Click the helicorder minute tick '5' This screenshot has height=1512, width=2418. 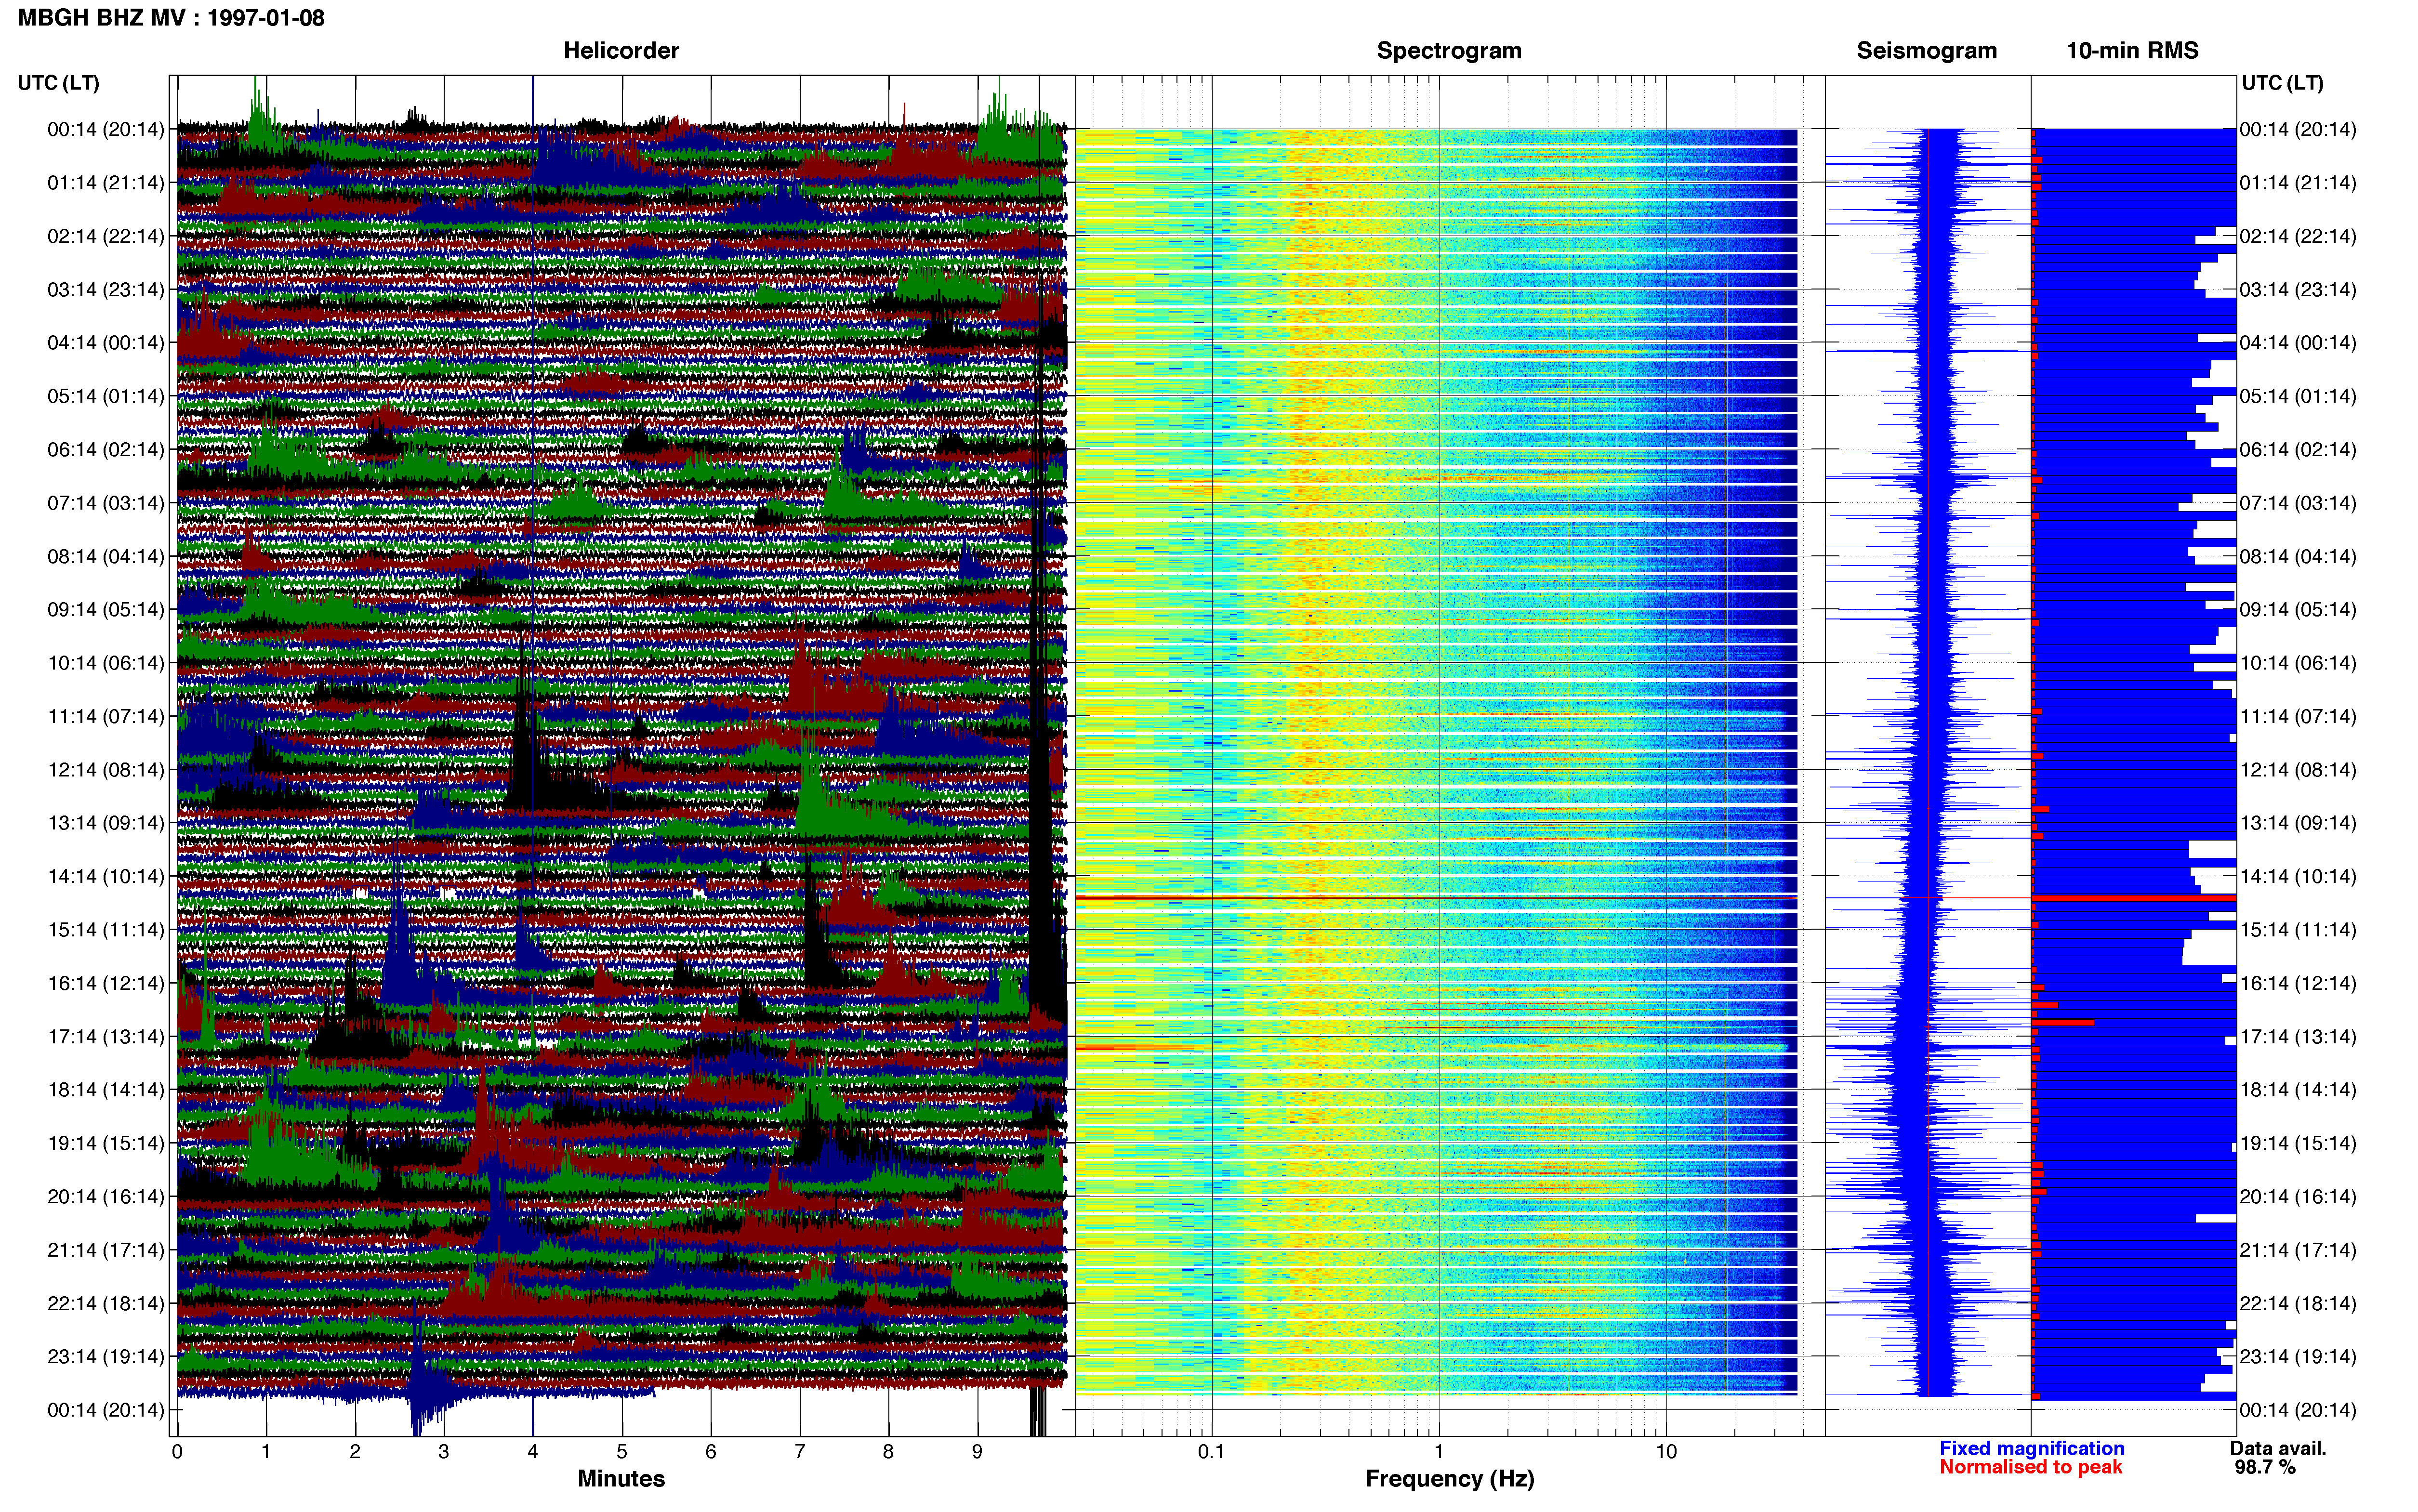point(622,1452)
